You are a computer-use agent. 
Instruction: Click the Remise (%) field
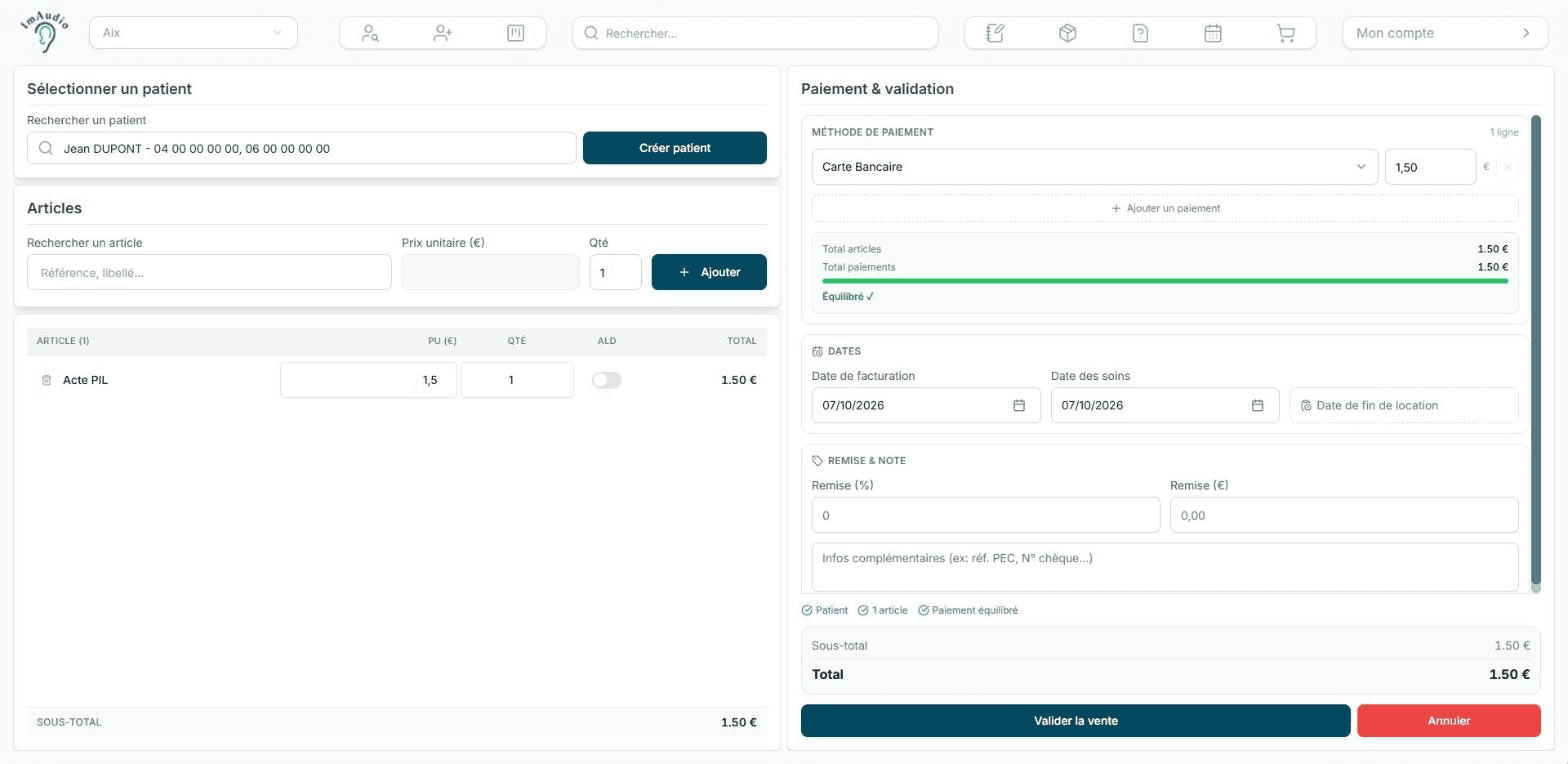(986, 515)
